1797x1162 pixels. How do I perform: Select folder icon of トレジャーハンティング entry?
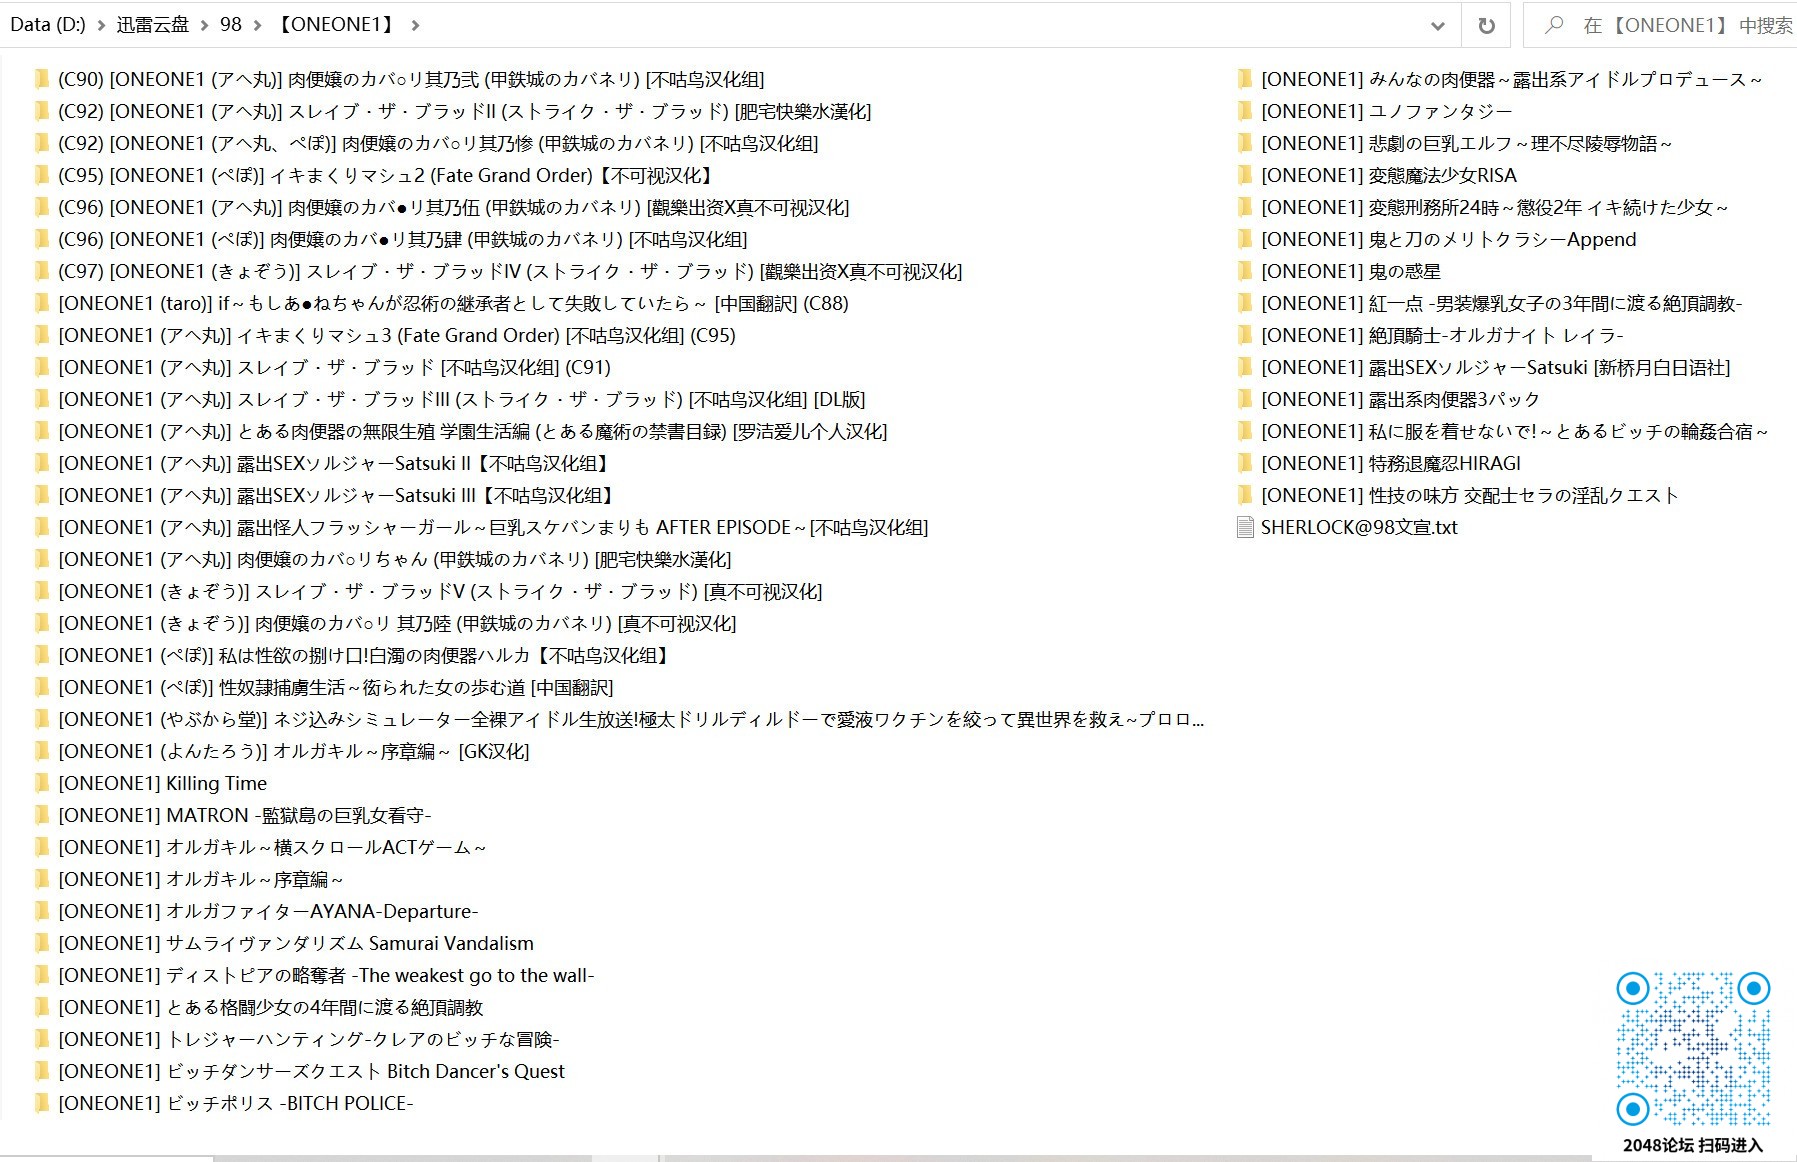coord(41,1039)
